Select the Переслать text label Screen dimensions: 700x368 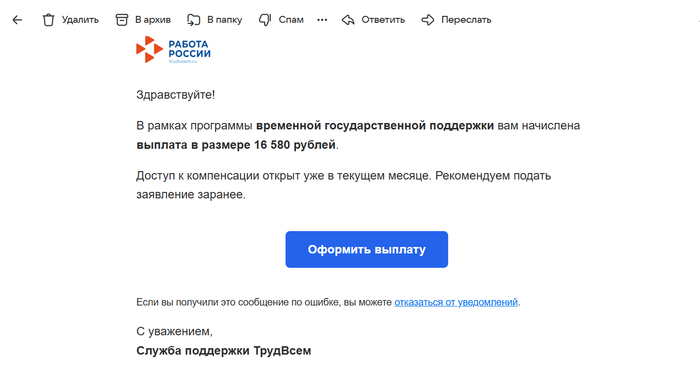pyautogui.click(x=466, y=20)
